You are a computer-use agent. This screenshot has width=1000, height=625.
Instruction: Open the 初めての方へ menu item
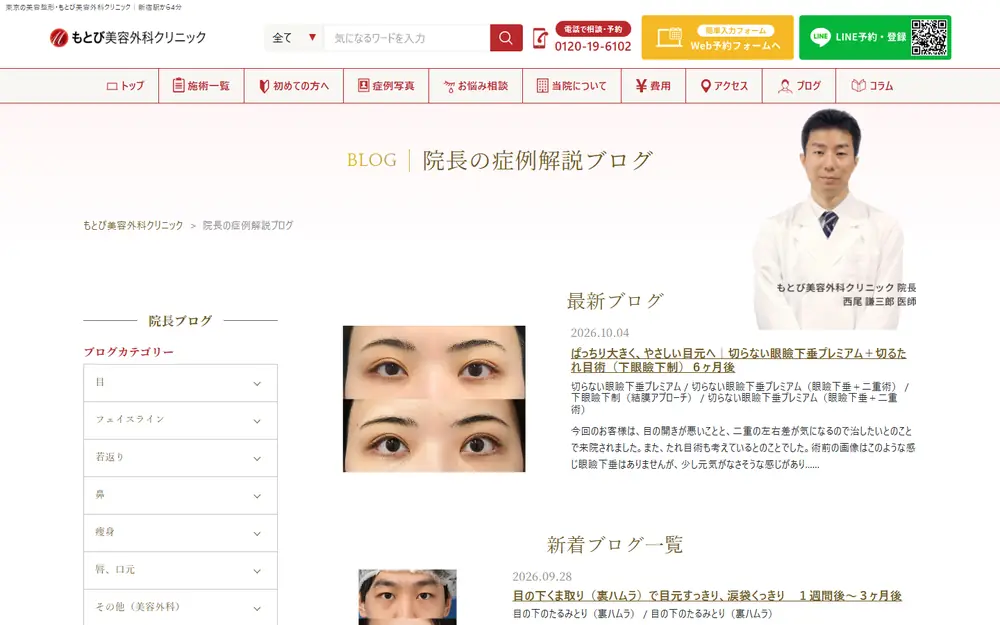pyautogui.click(x=294, y=86)
